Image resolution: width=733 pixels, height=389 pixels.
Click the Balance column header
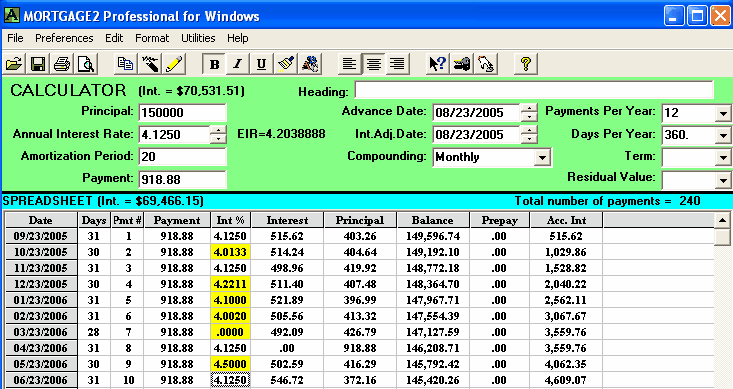pyautogui.click(x=433, y=220)
